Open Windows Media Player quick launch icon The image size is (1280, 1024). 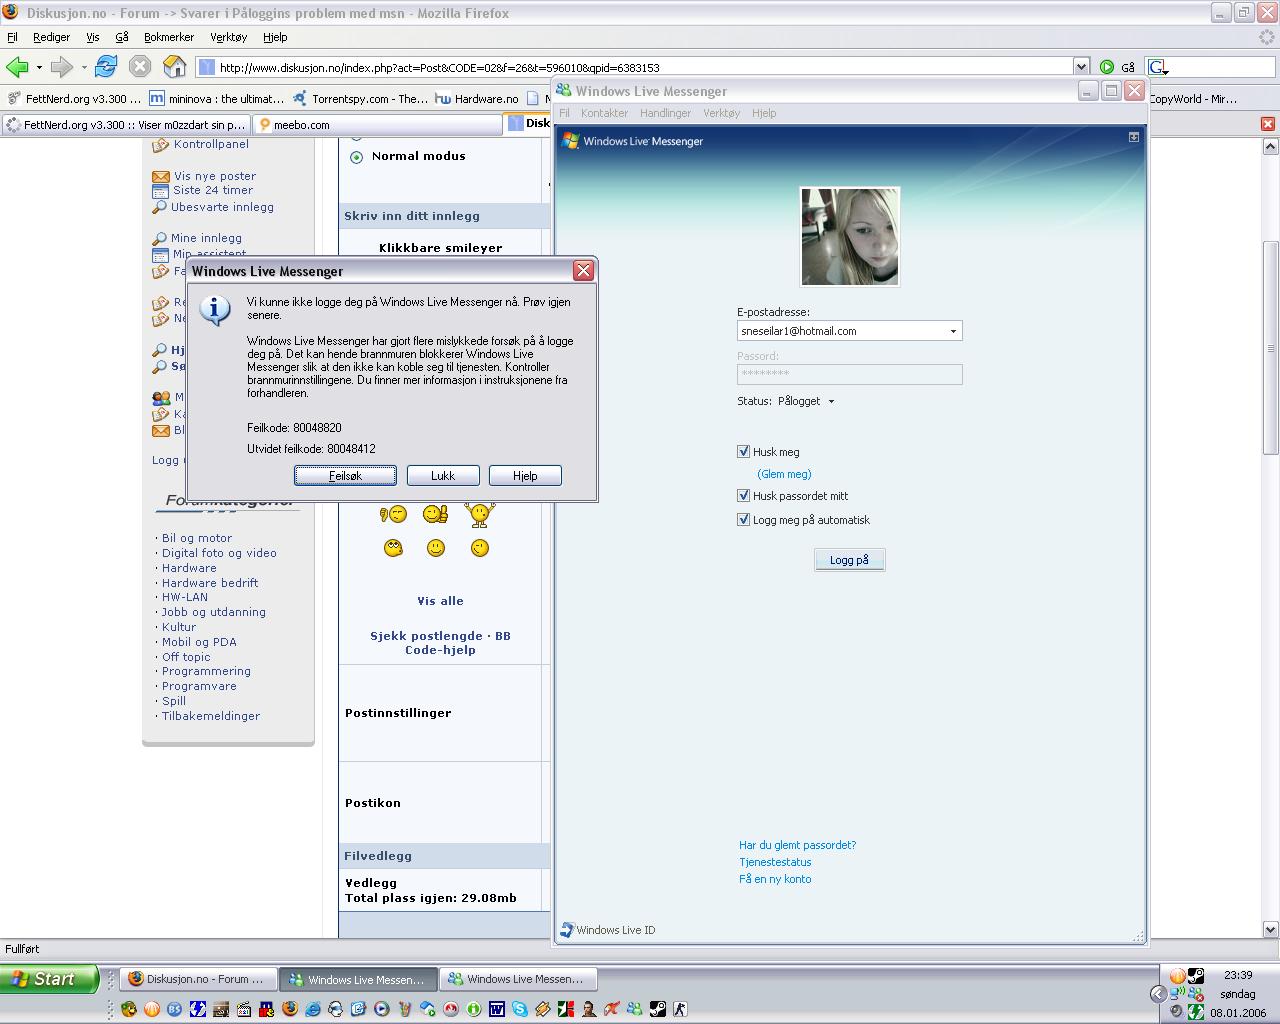[381, 1009]
